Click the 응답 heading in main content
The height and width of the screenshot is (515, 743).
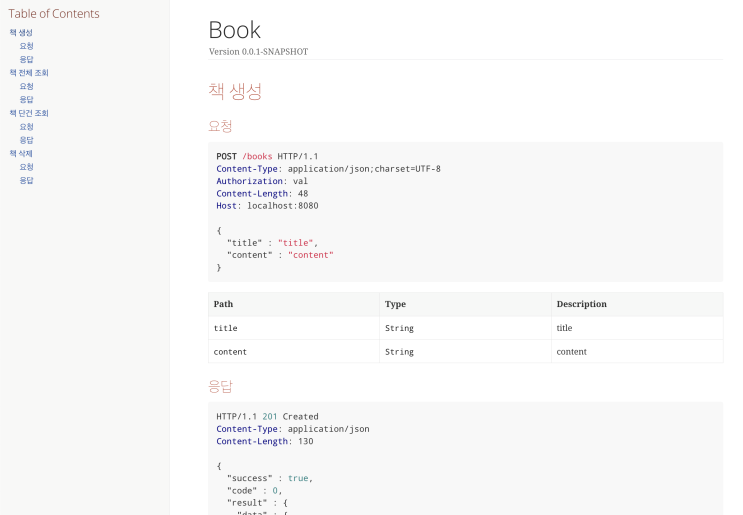pyautogui.click(x=220, y=386)
